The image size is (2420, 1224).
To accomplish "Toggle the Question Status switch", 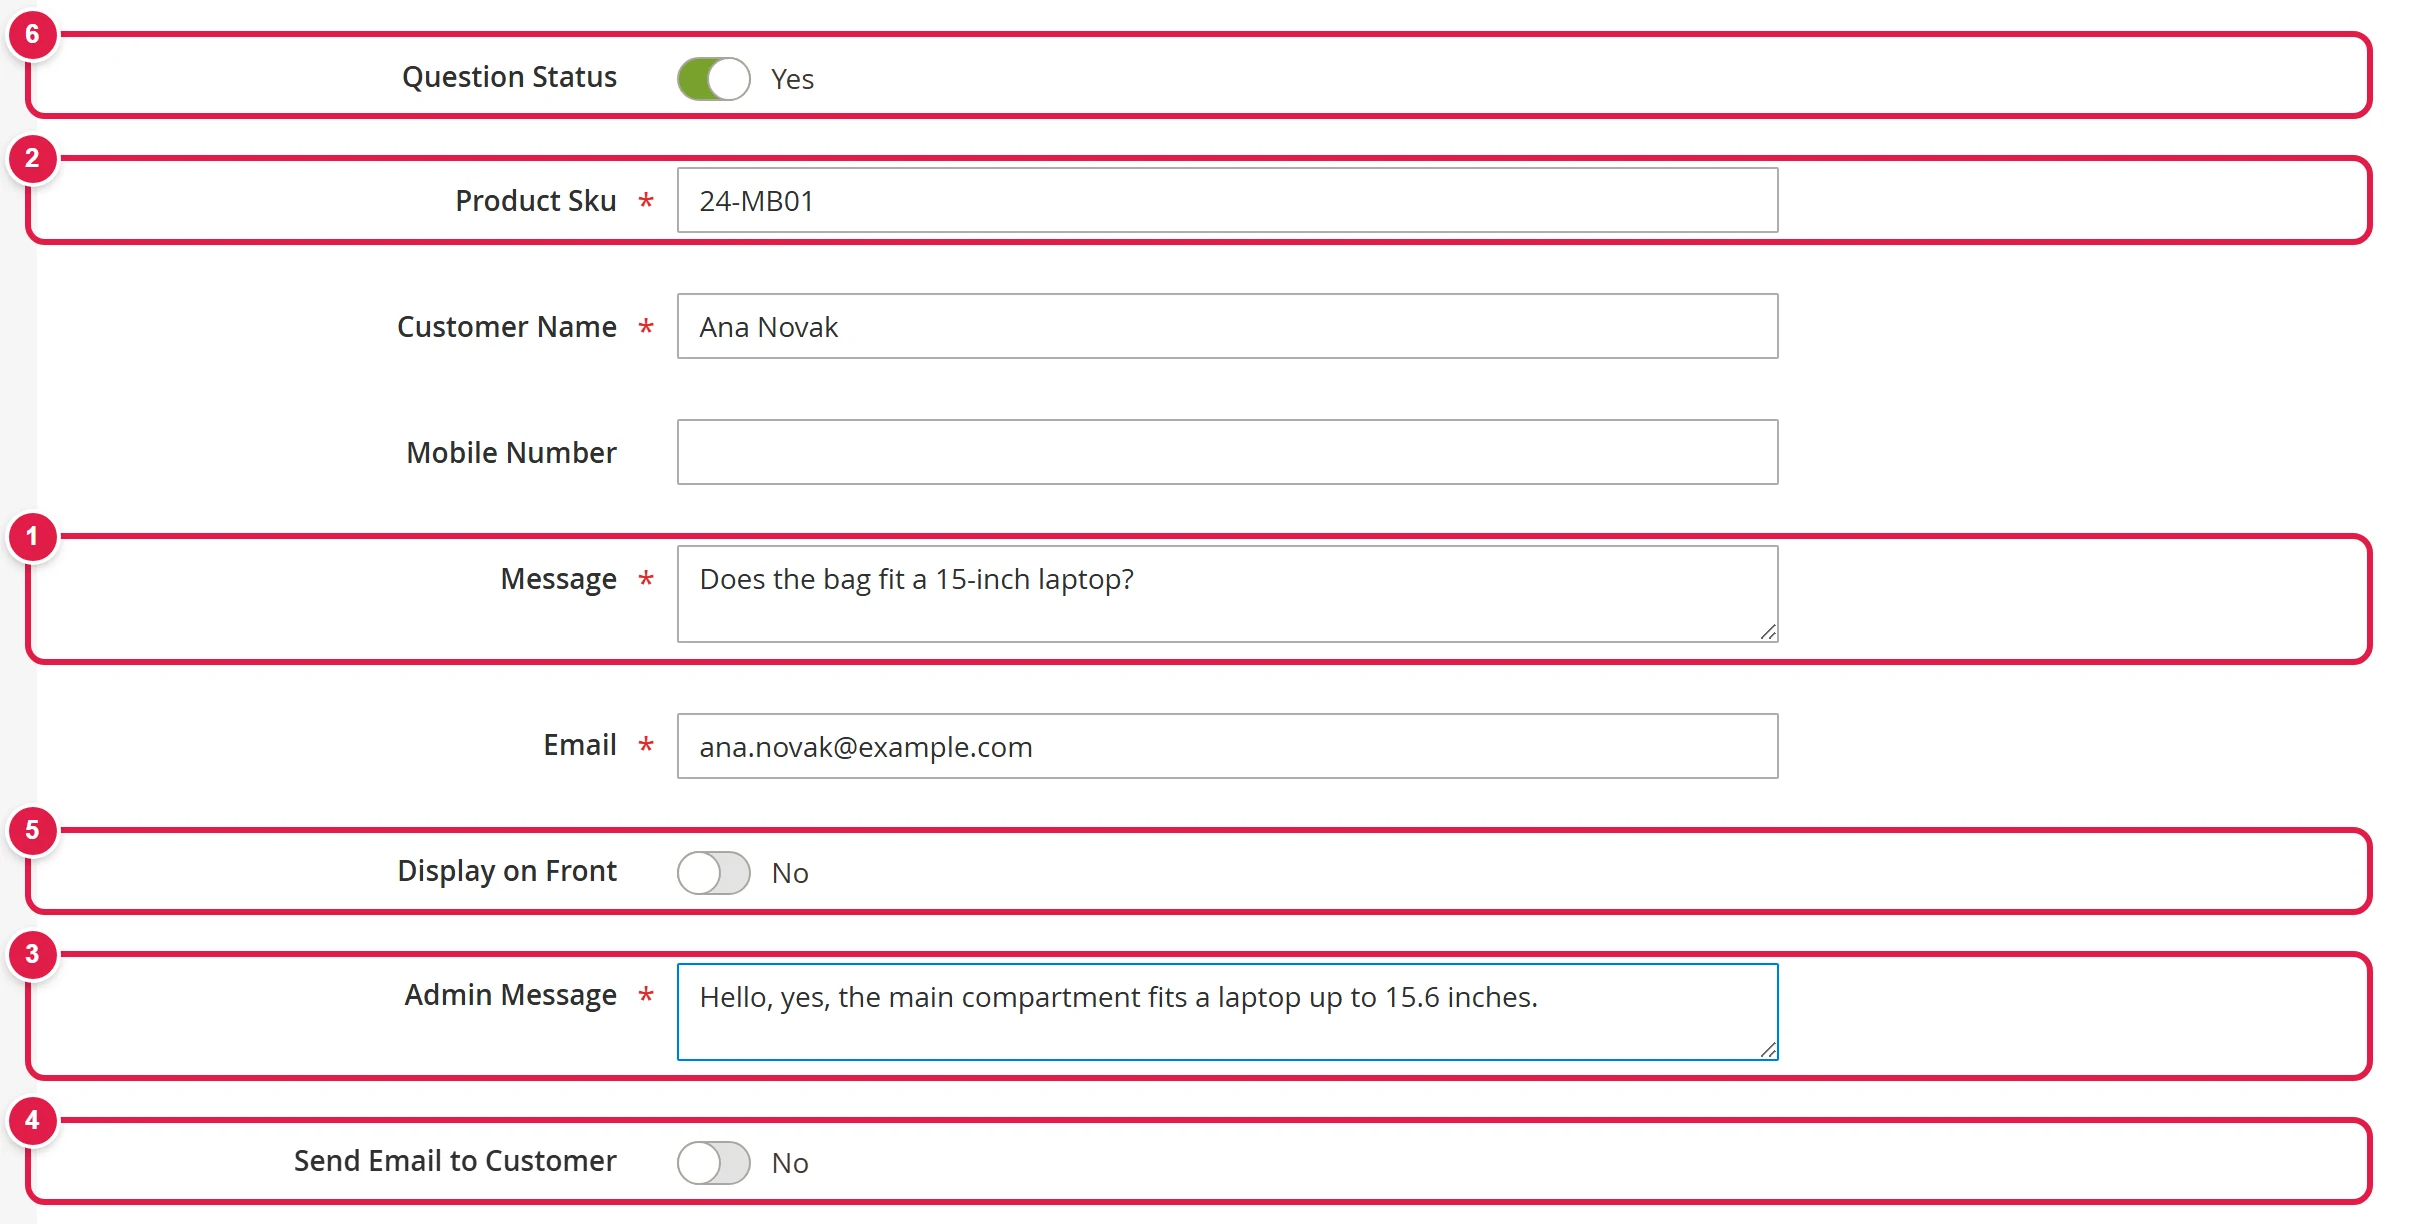I will 713,78.
